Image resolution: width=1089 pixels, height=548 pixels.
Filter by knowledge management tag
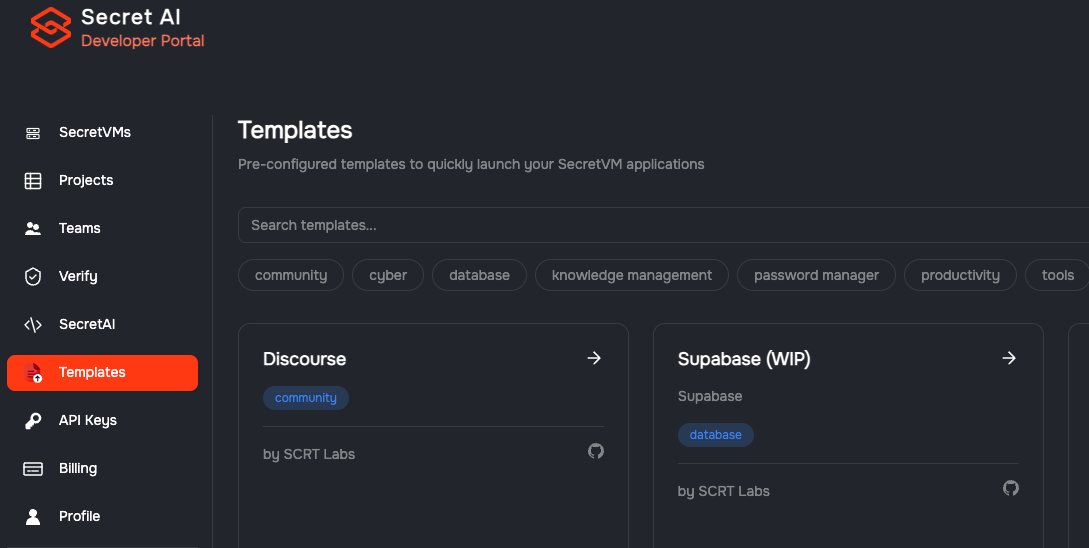point(631,275)
